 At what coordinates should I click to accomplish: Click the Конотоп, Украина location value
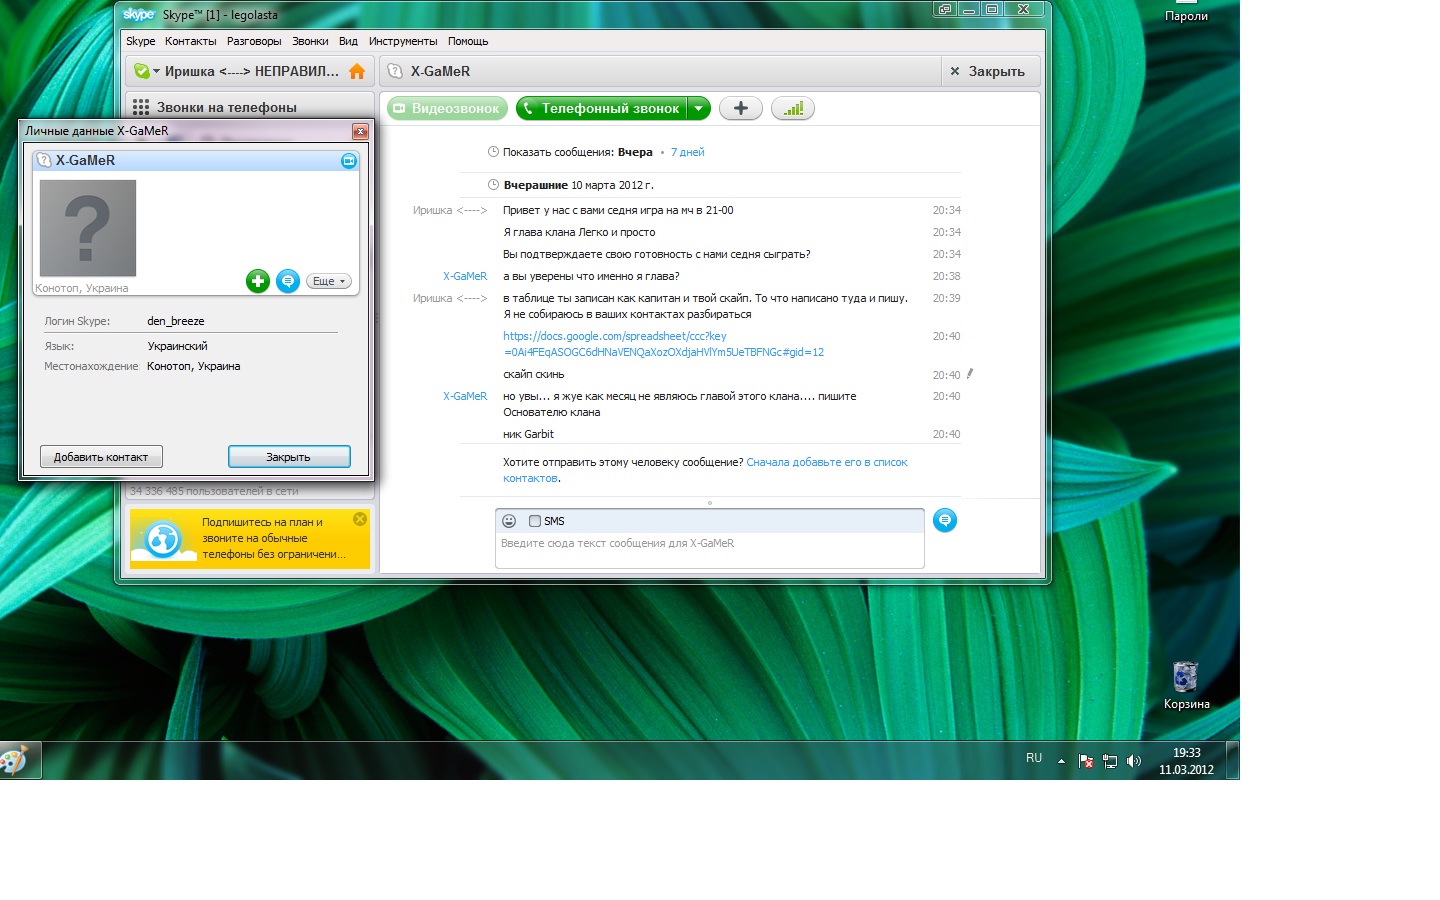[194, 366]
